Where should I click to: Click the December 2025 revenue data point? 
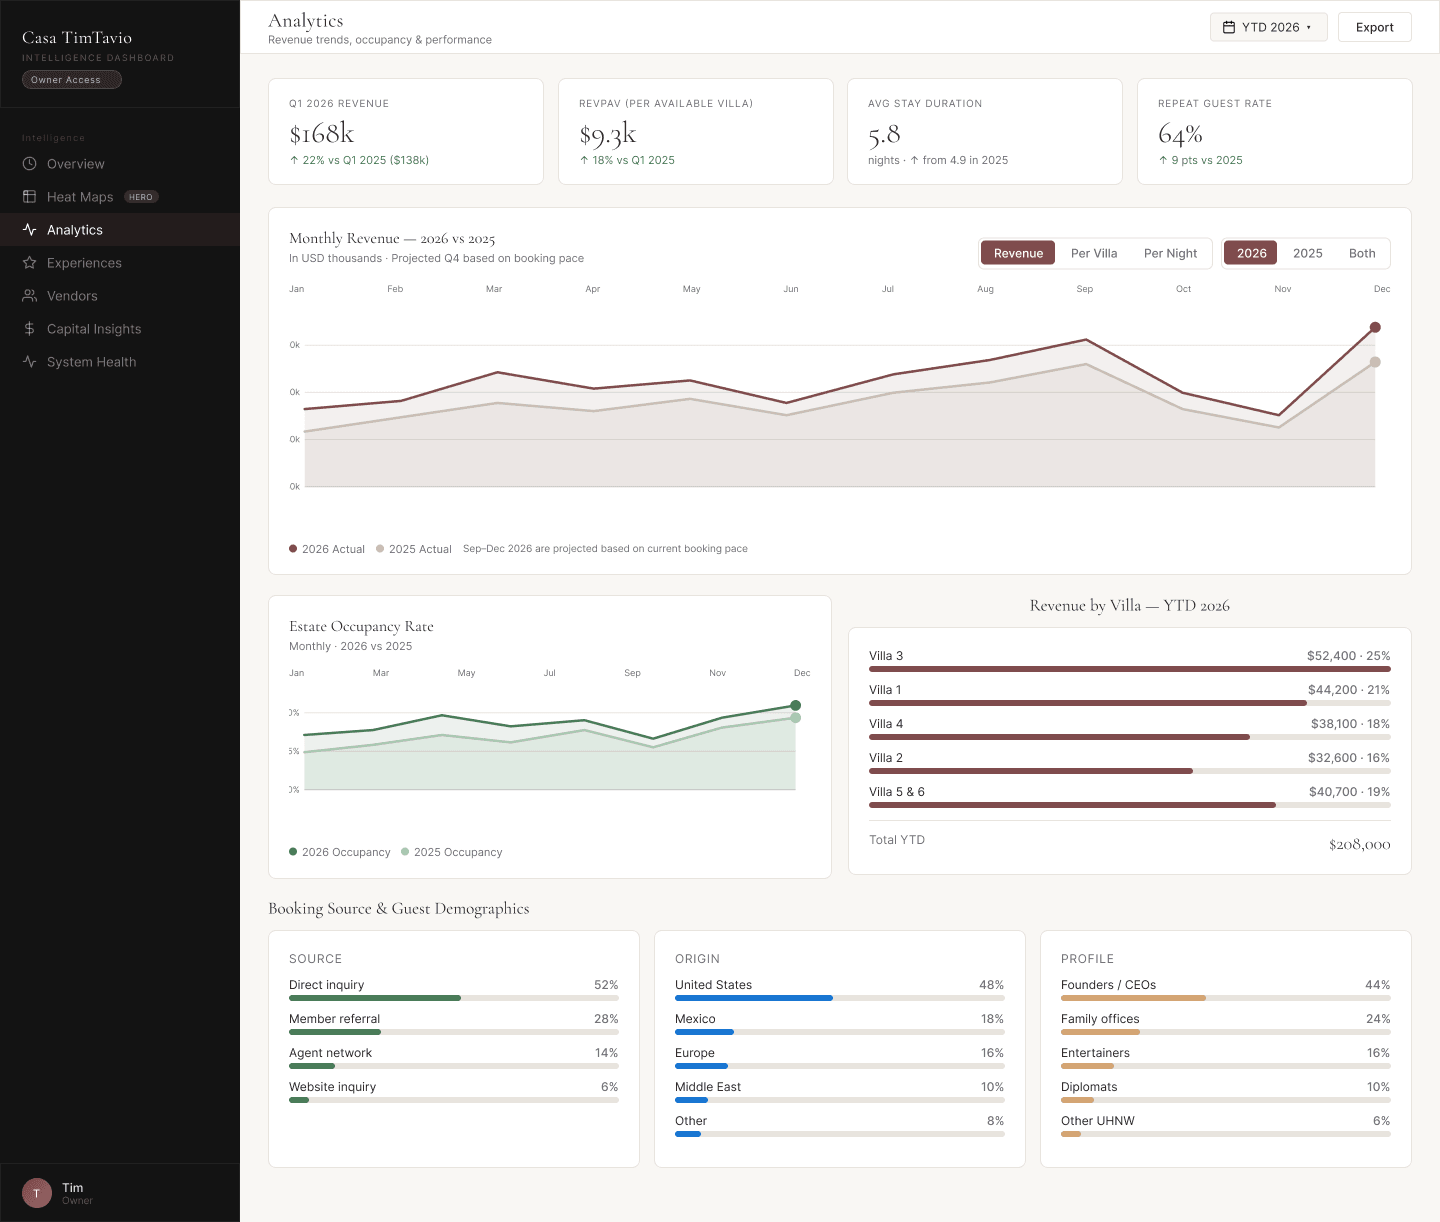click(1375, 362)
